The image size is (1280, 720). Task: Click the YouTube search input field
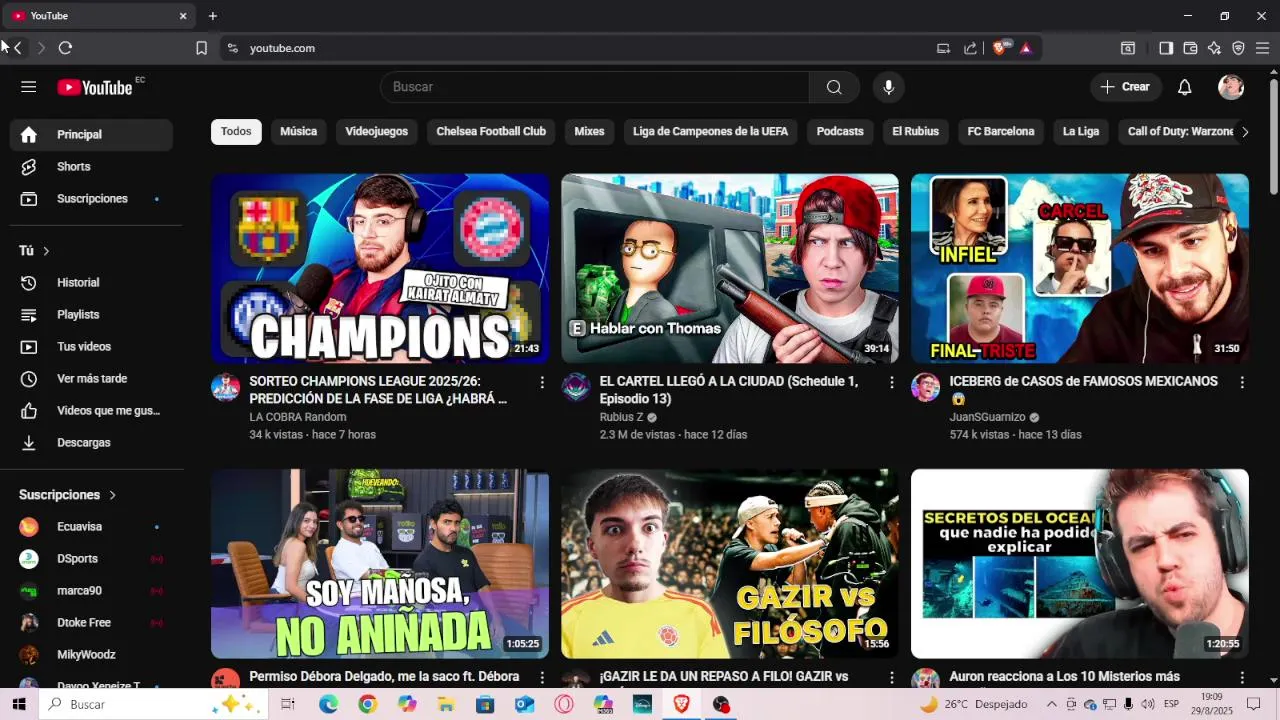click(595, 87)
